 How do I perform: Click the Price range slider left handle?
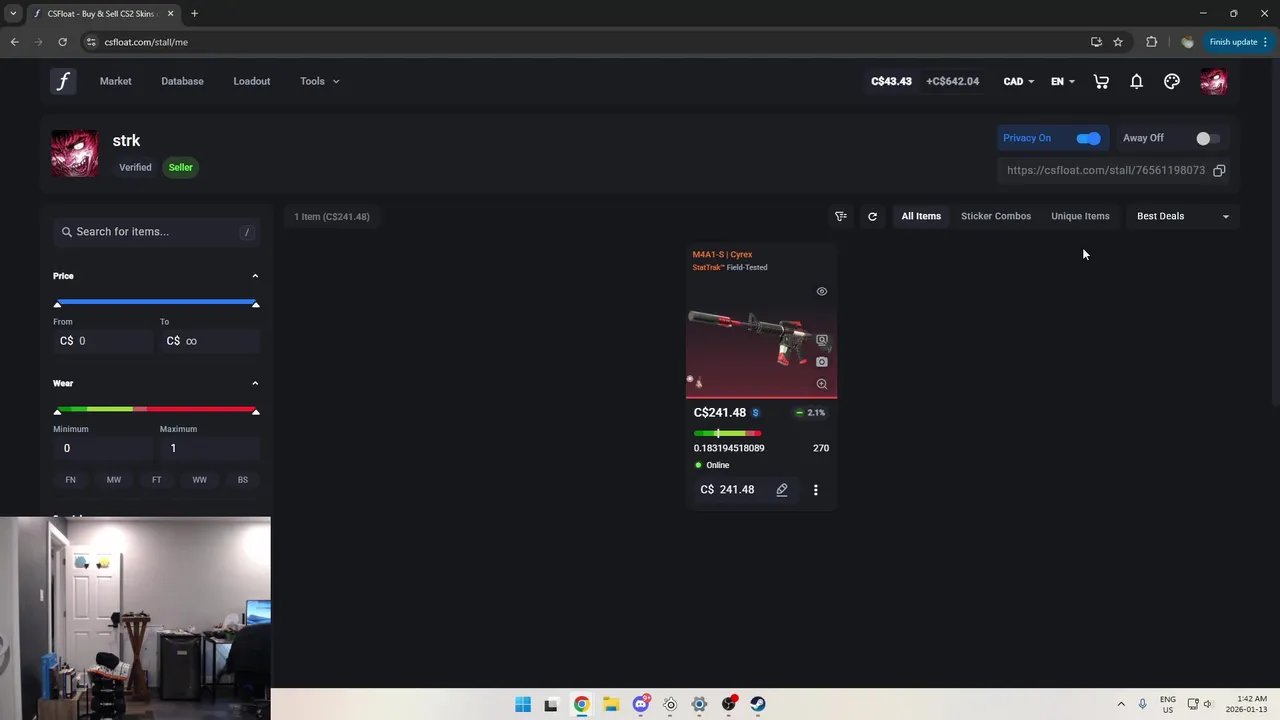[58, 303]
